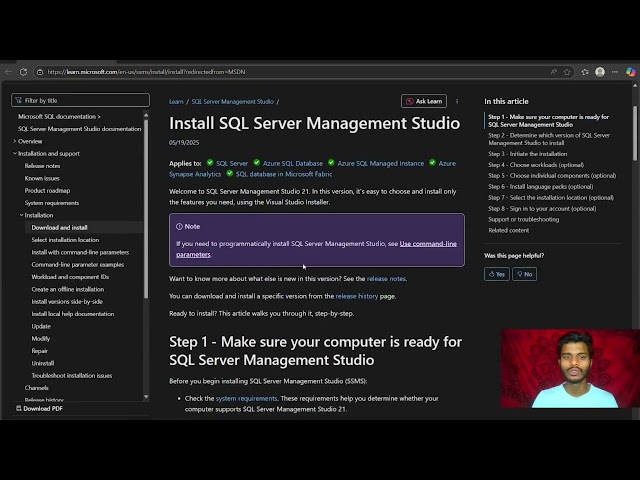Open Azure SQL Managed Instance link
The width and height of the screenshot is (640, 480).
(380, 163)
